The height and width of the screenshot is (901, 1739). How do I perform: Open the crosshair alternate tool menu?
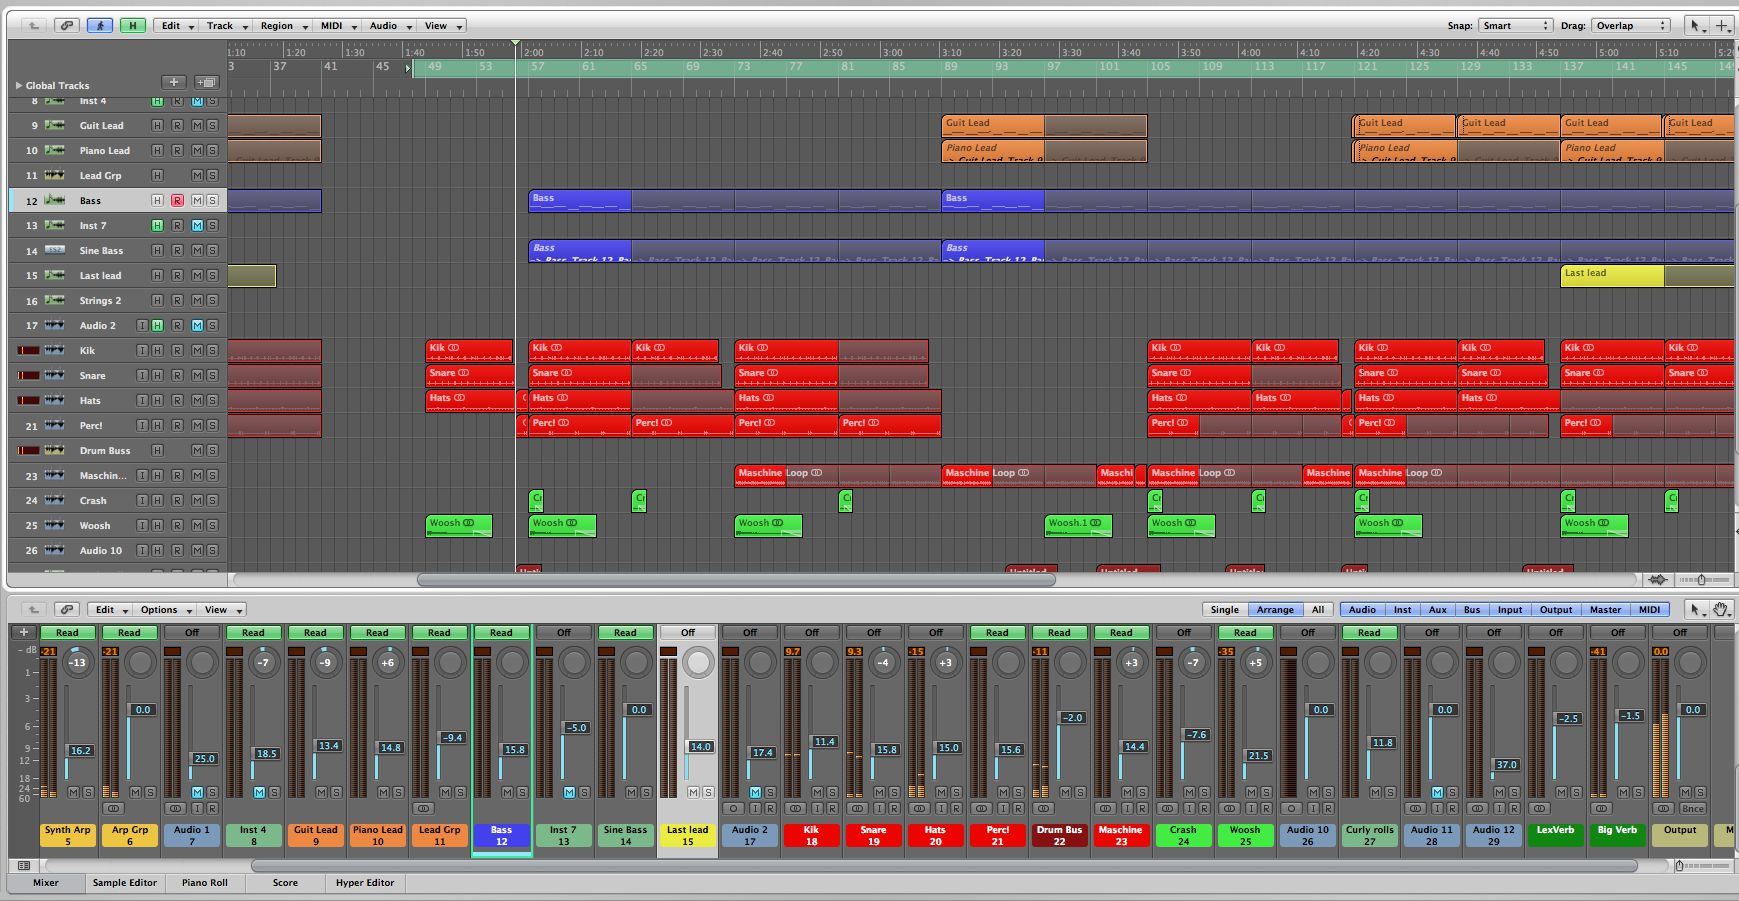pyautogui.click(x=1724, y=26)
